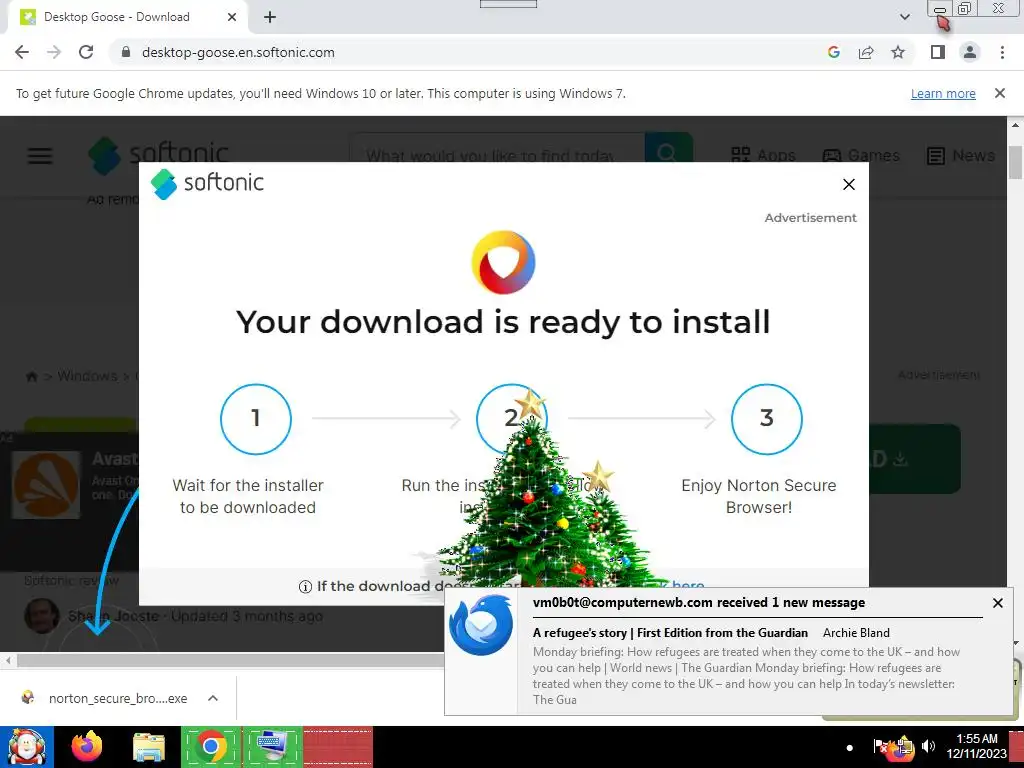Open File Explorer from taskbar
Screen dimensions: 1024x768
point(149,747)
